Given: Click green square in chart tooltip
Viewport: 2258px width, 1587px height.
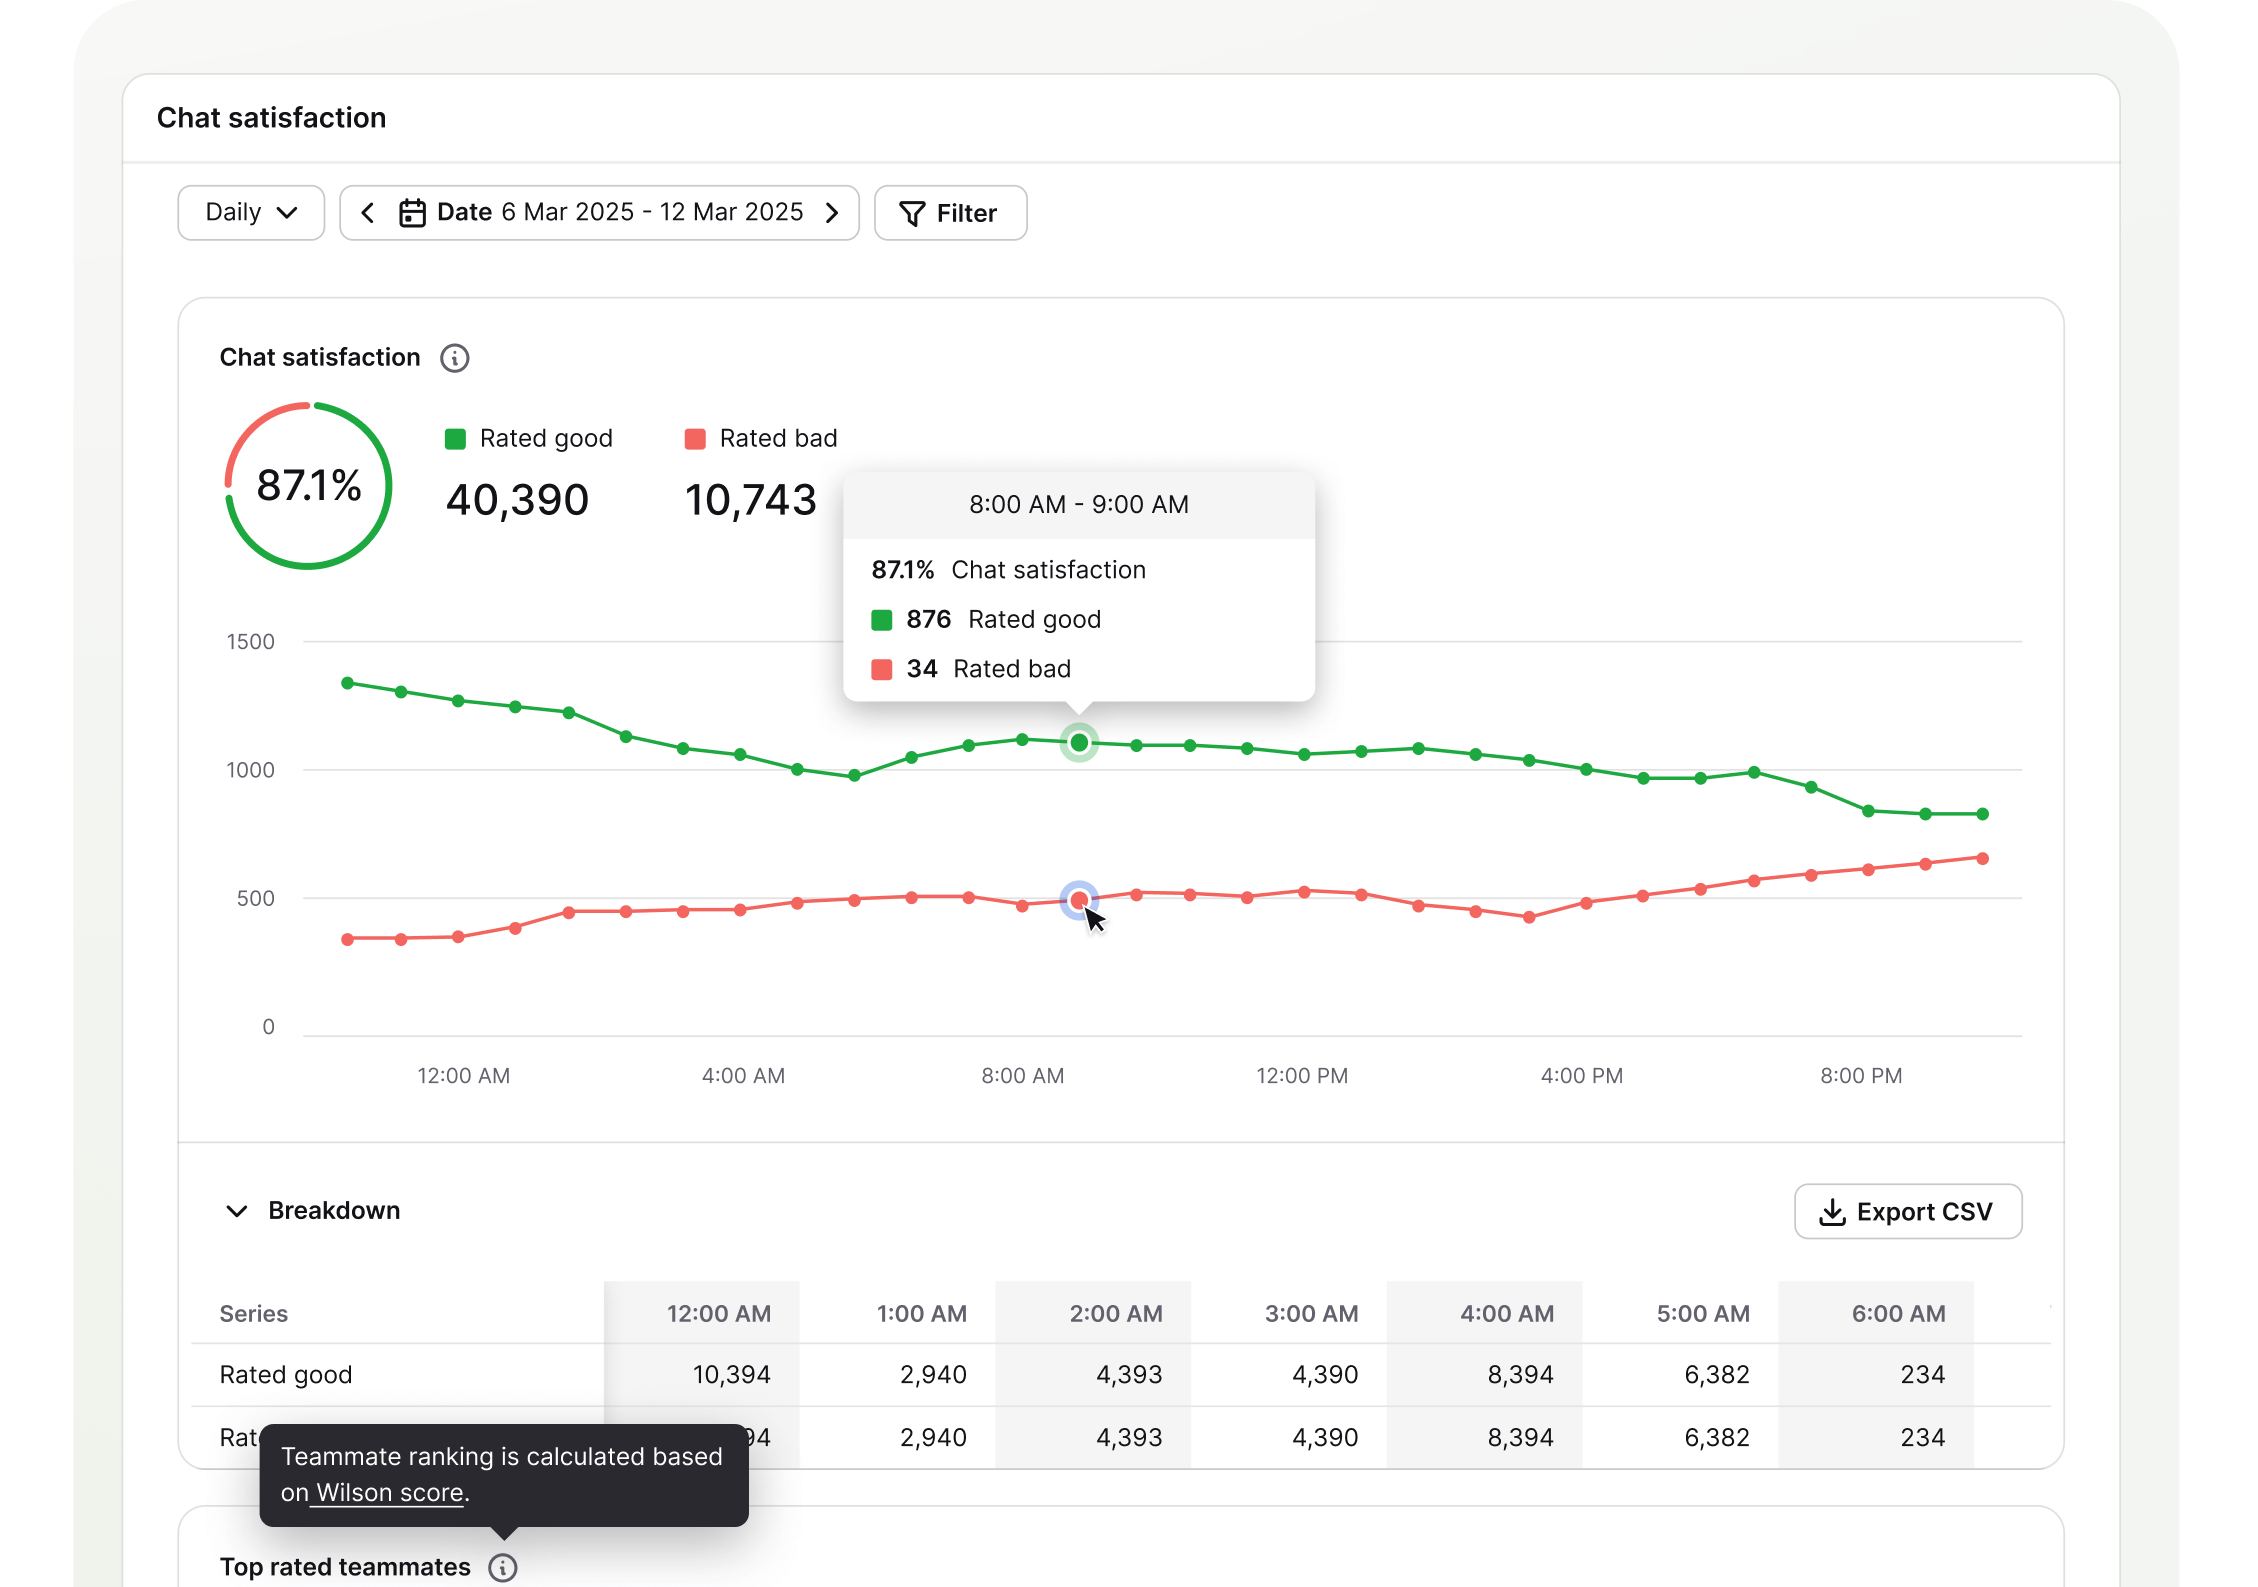Looking at the screenshot, I should click(x=881, y=620).
